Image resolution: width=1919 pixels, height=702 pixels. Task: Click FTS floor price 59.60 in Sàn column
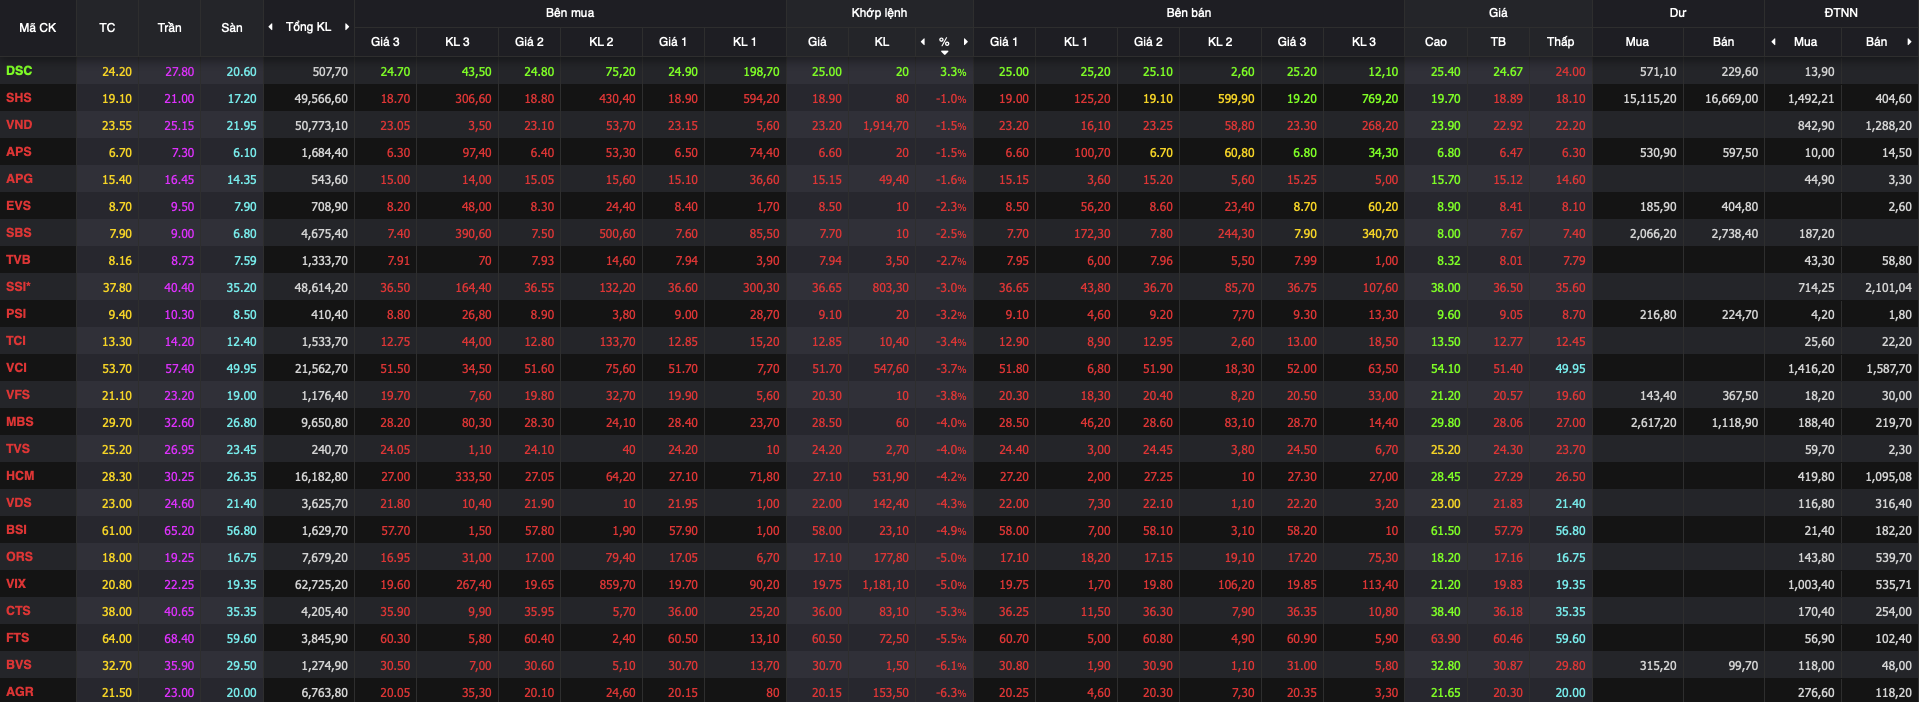[x=241, y=639]
